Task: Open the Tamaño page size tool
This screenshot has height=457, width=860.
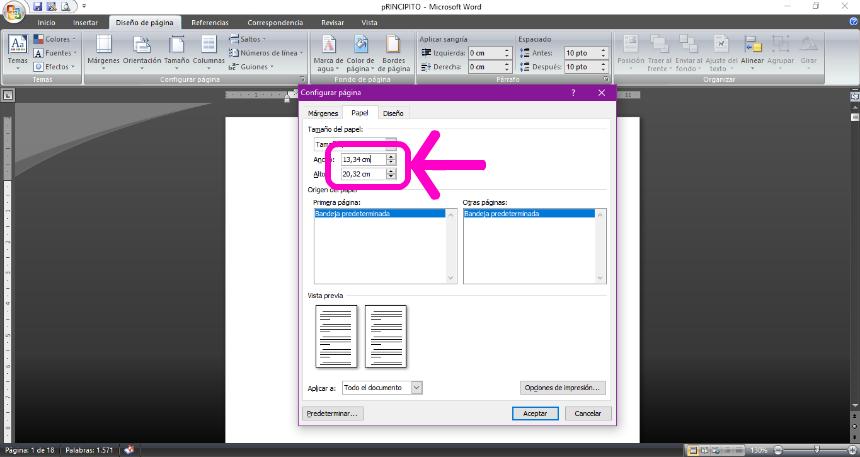Action: pos(177,48)
